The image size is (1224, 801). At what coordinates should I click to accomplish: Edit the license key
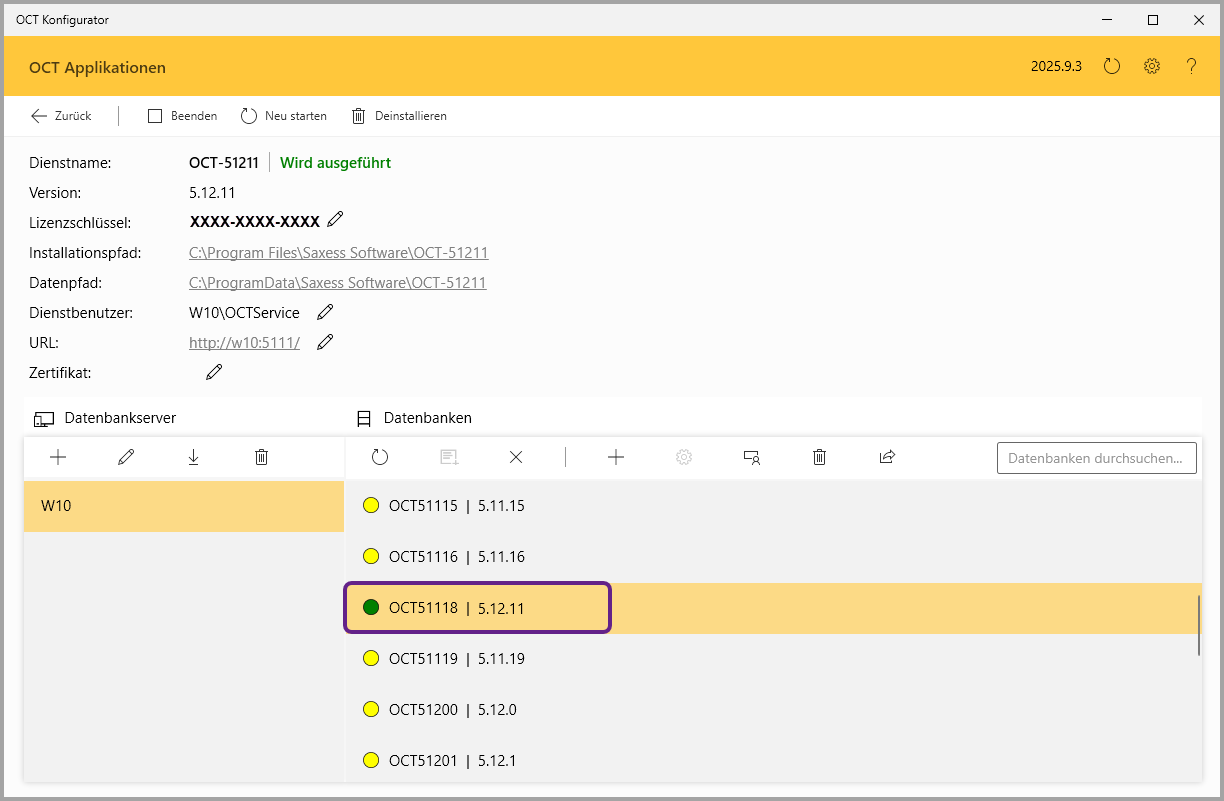pyautogui.click(x=336, y=220)
